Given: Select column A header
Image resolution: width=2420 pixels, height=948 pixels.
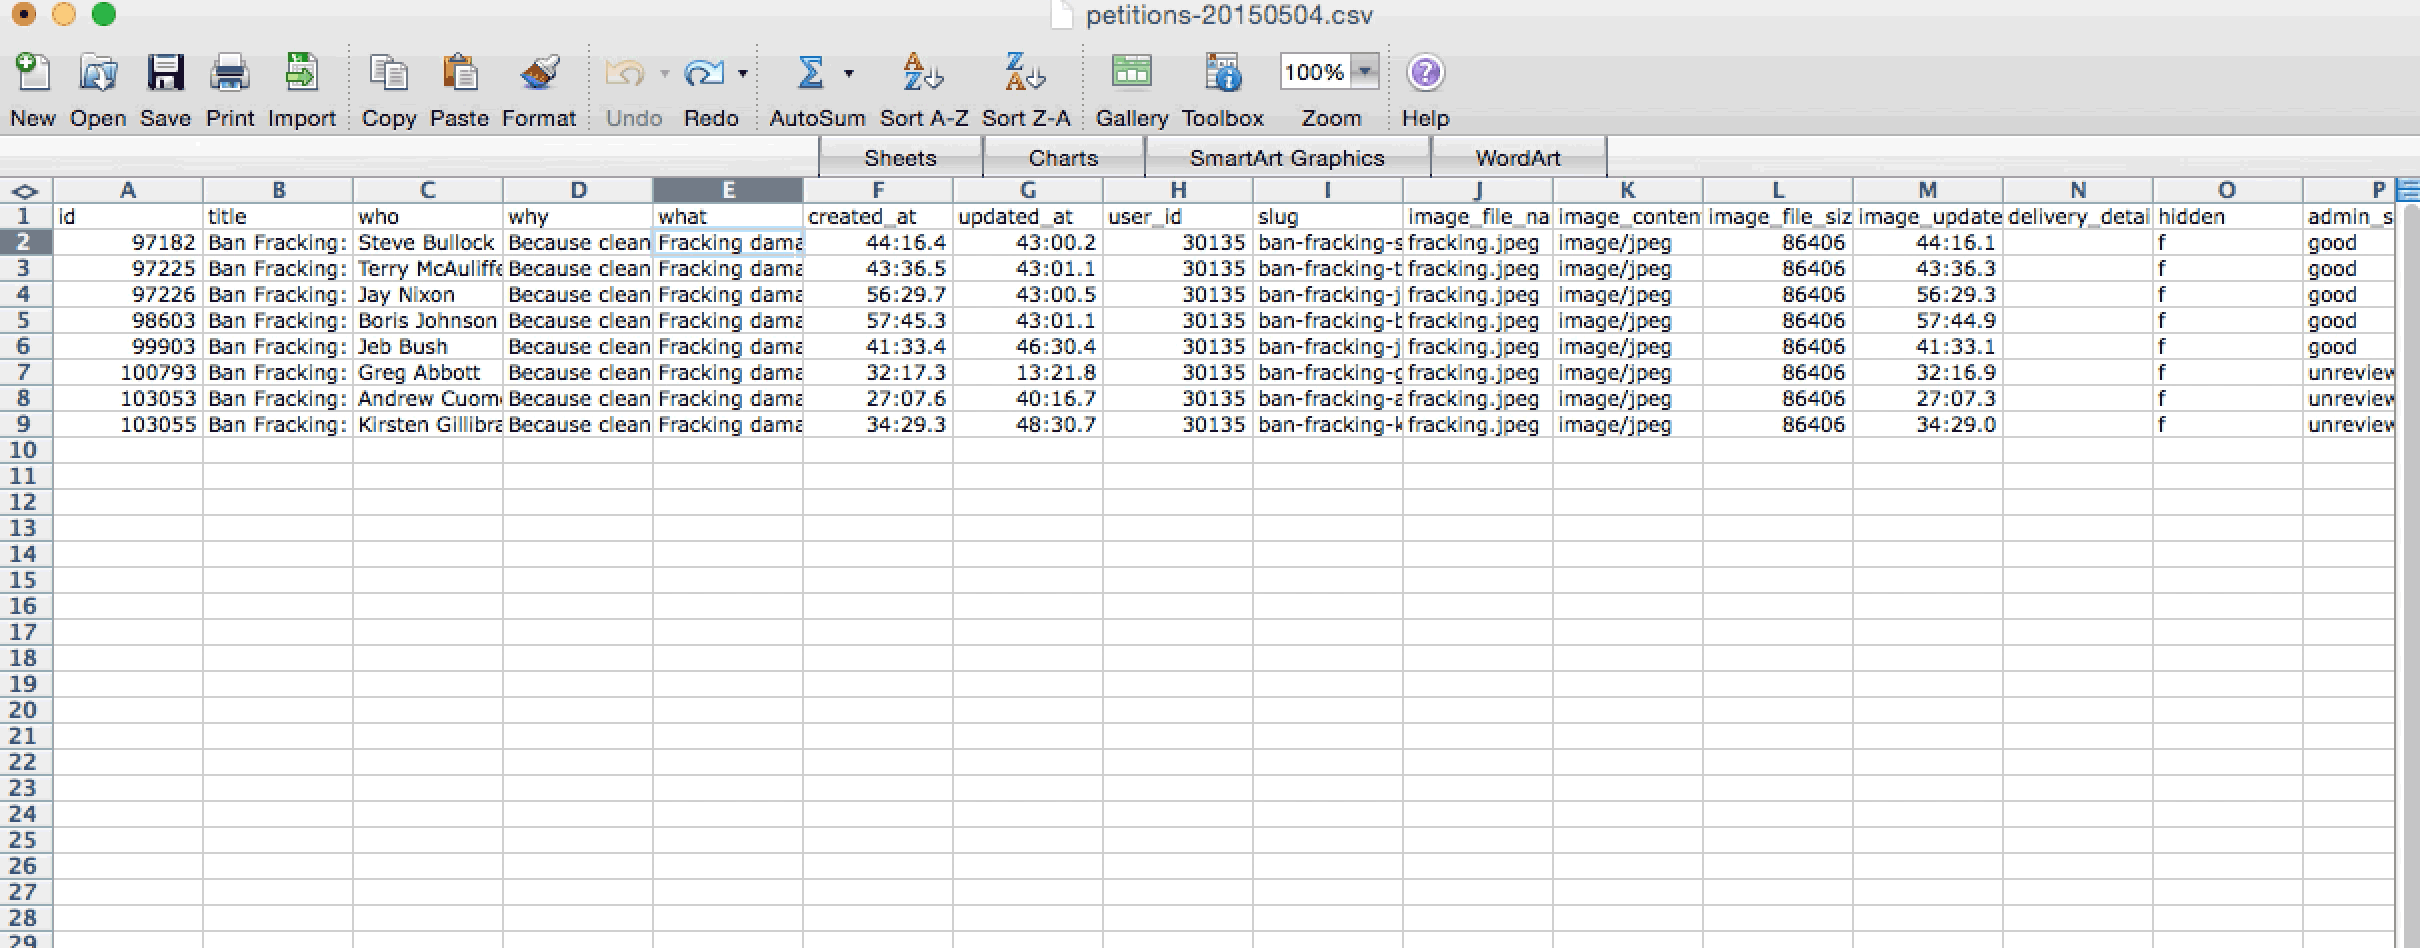Looking at the screenshot, I should 128,190.
